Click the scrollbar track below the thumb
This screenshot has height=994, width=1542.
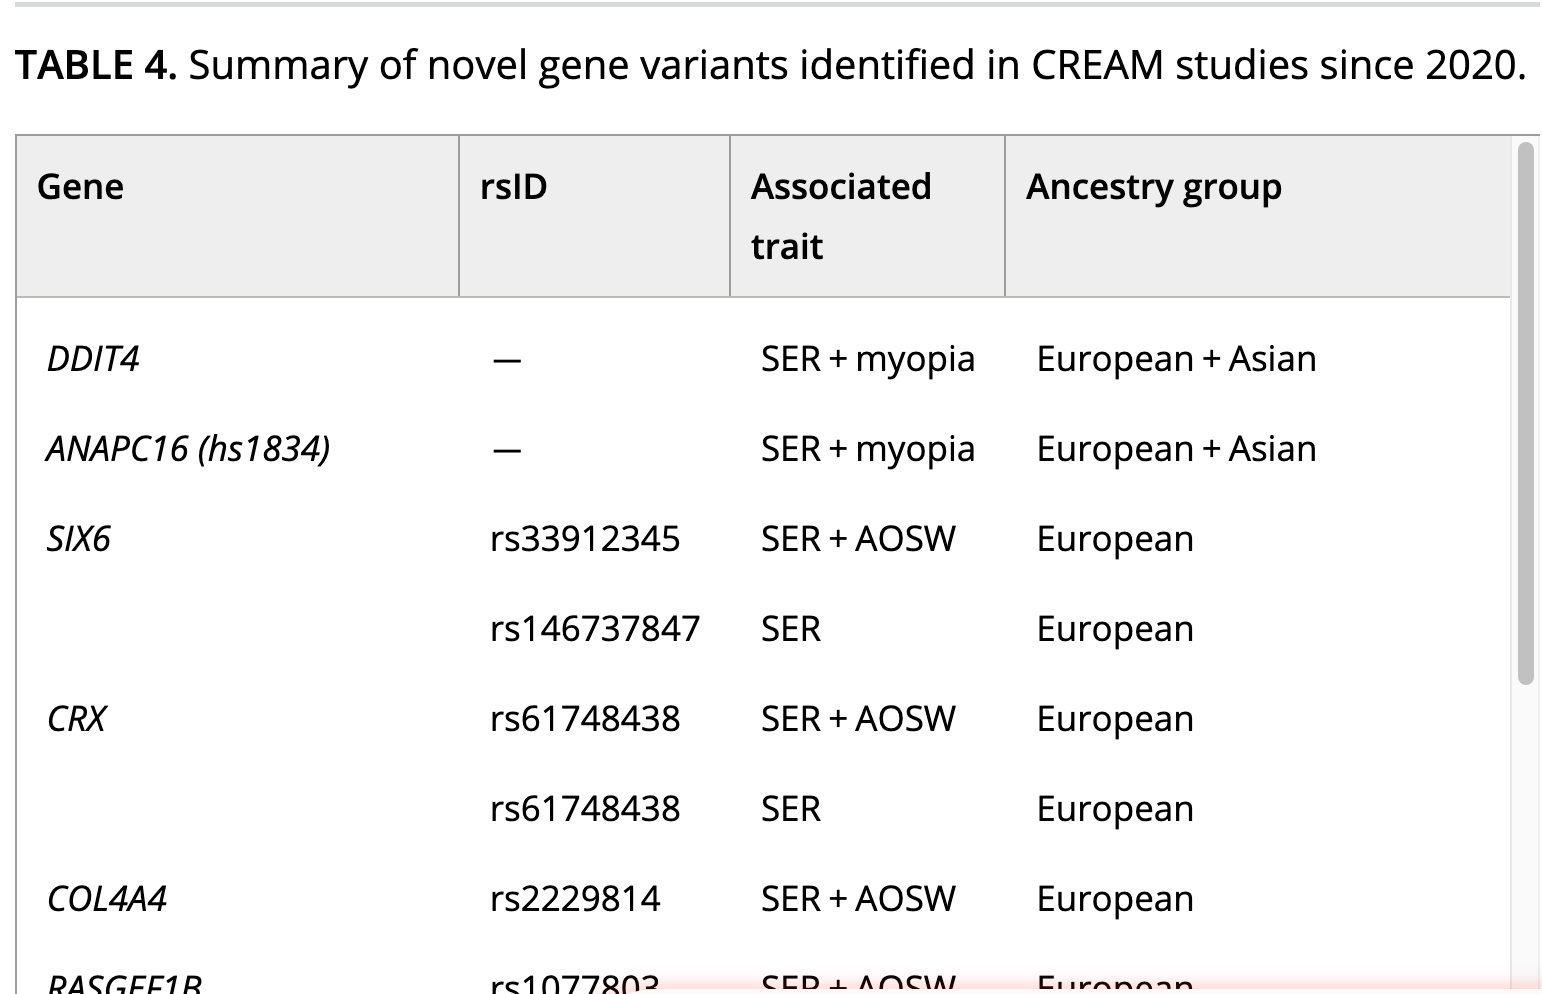(1525, 838)
